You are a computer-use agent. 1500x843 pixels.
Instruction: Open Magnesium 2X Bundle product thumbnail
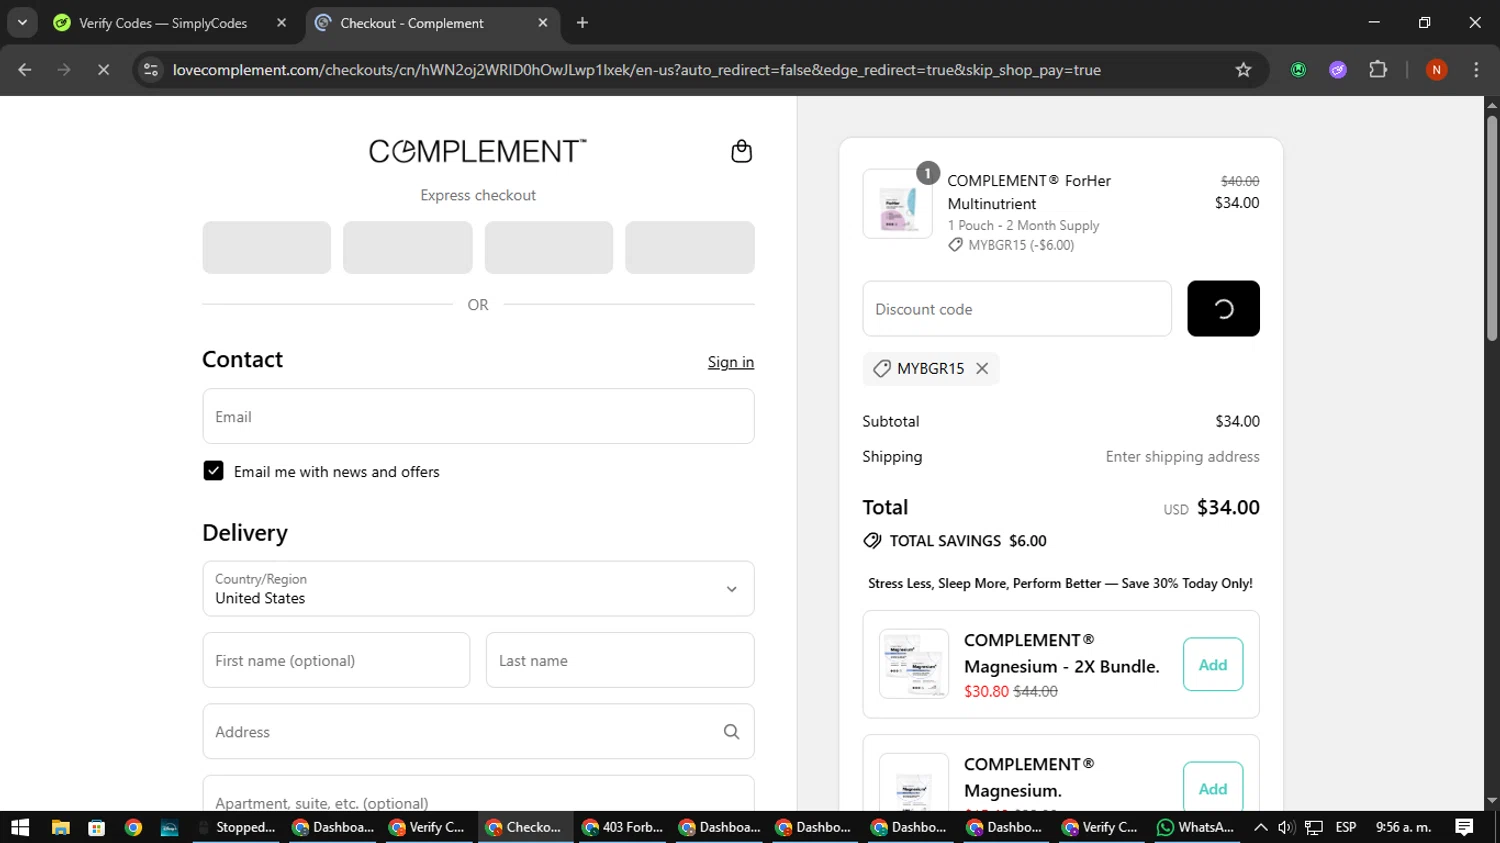(914, 664)
